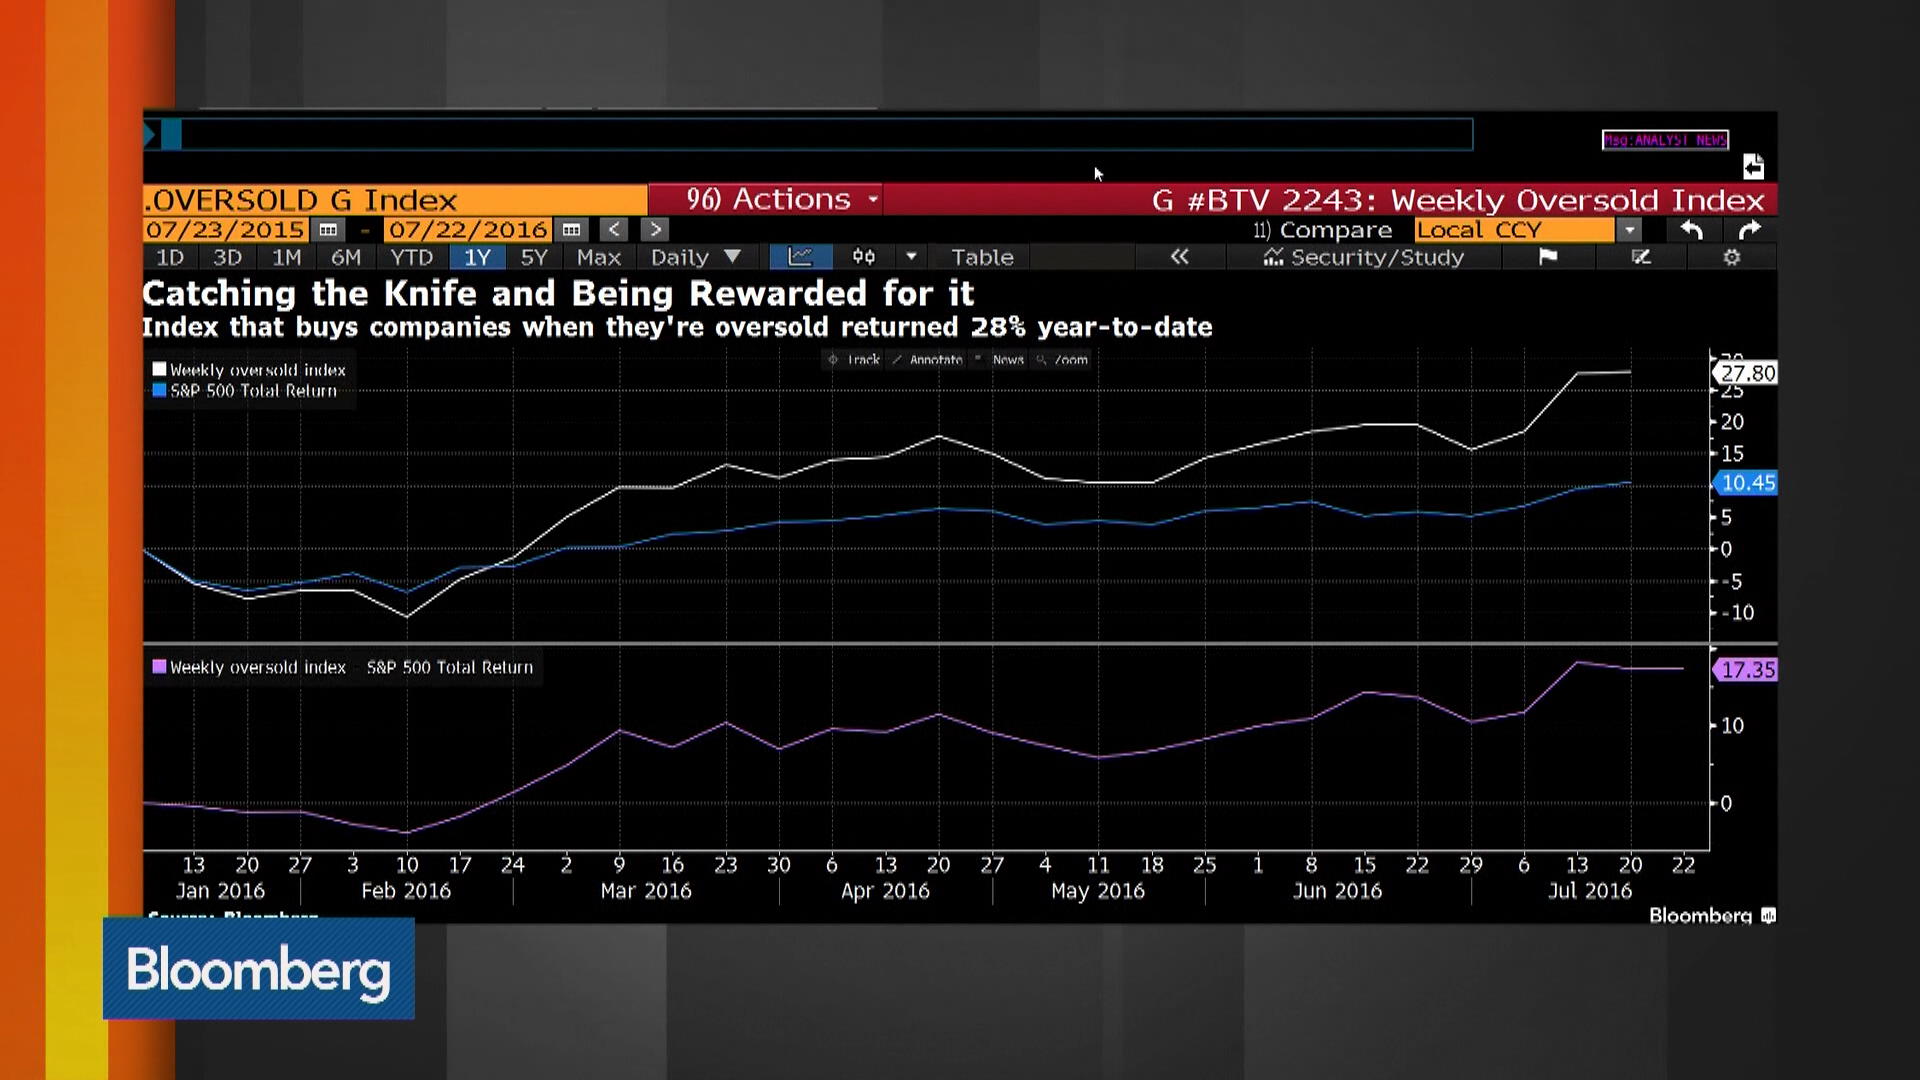The height and width of the screenshot is (1080, 1920).
Task: Select the 5Y range tab
Action: click(534, 257)
